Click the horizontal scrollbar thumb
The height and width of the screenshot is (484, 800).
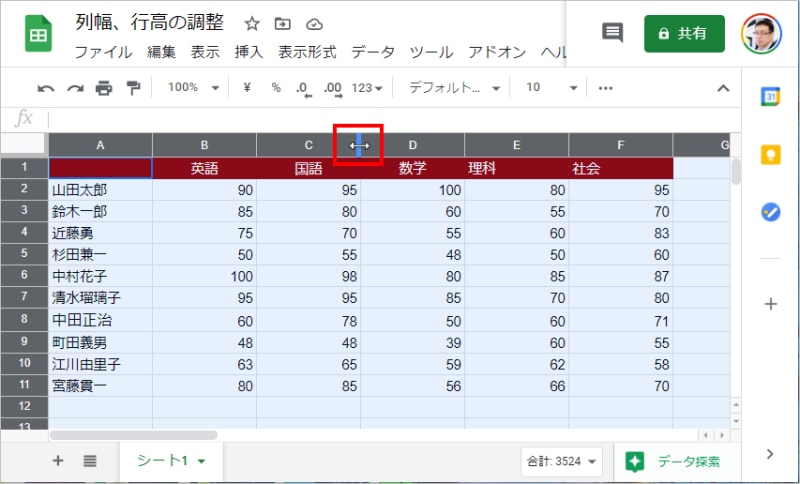pos(134,435)
